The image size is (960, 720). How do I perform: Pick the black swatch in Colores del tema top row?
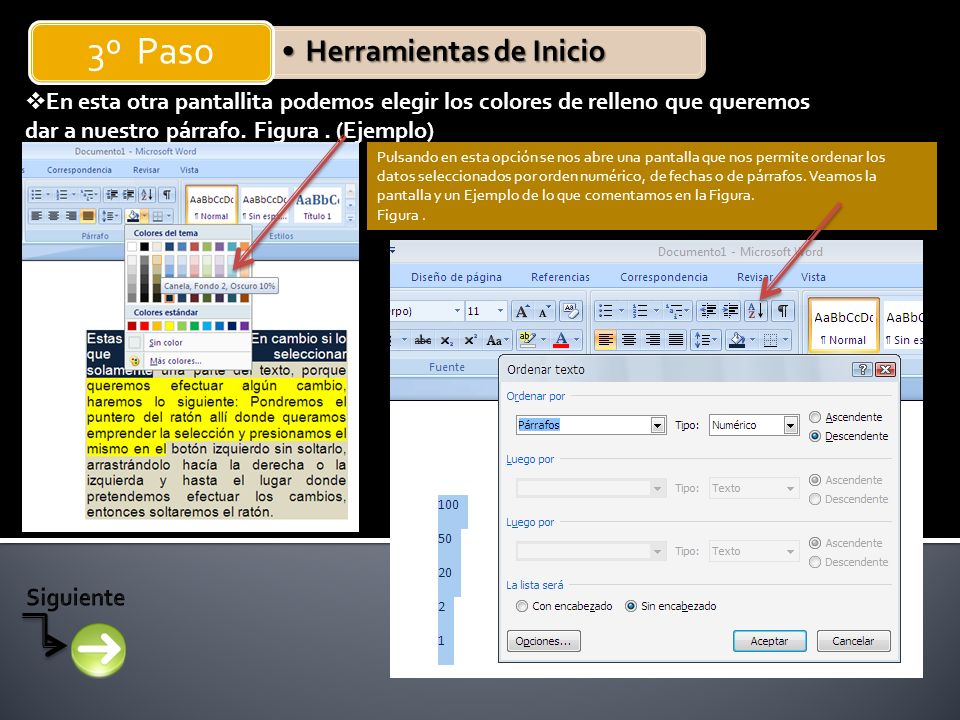pyautogui.click(x=144, y=247)
